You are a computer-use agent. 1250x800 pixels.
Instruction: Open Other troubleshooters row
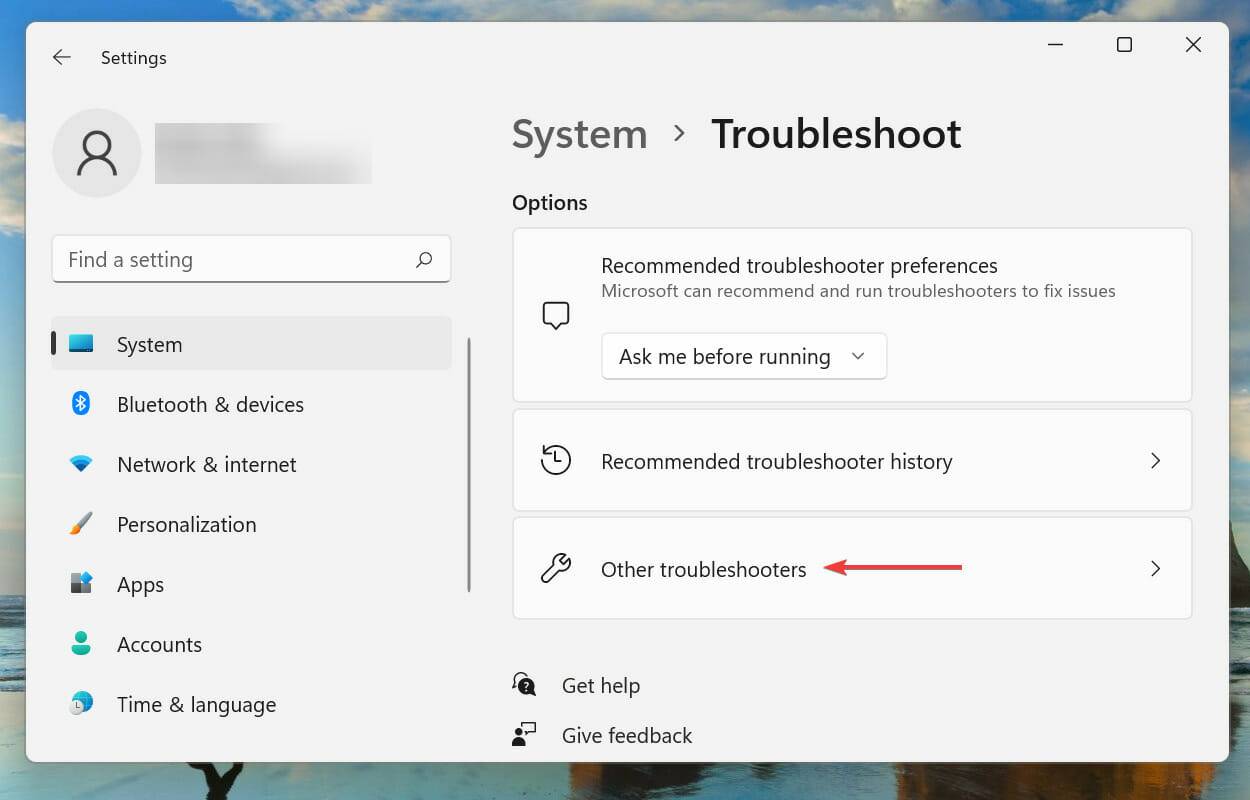pyautogui.click(x=852, y=568)
